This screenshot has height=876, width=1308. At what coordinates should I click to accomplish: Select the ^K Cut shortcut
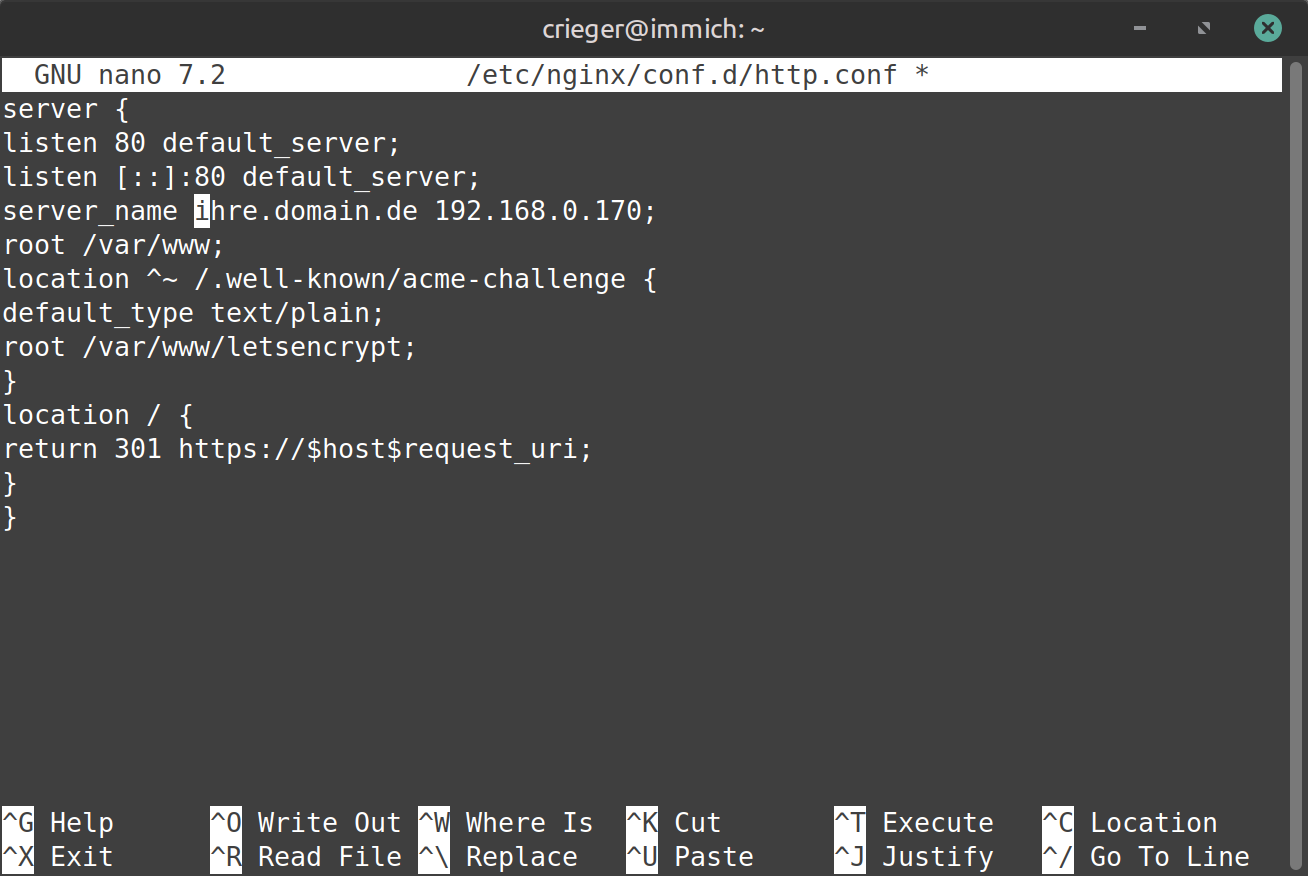[x=674, y=823]
